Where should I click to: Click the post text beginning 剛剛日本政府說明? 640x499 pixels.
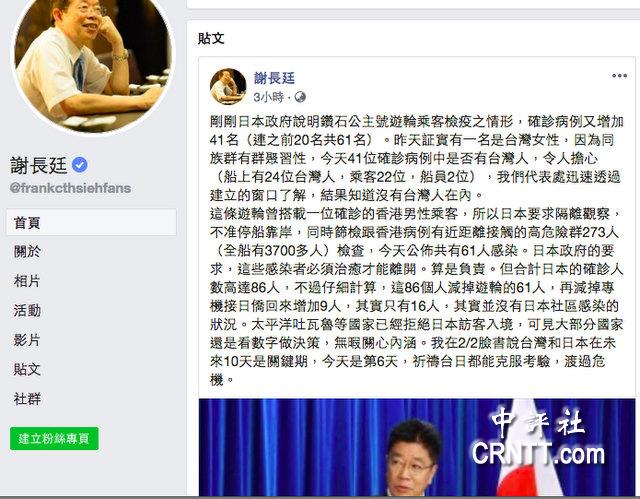(416, 251)
